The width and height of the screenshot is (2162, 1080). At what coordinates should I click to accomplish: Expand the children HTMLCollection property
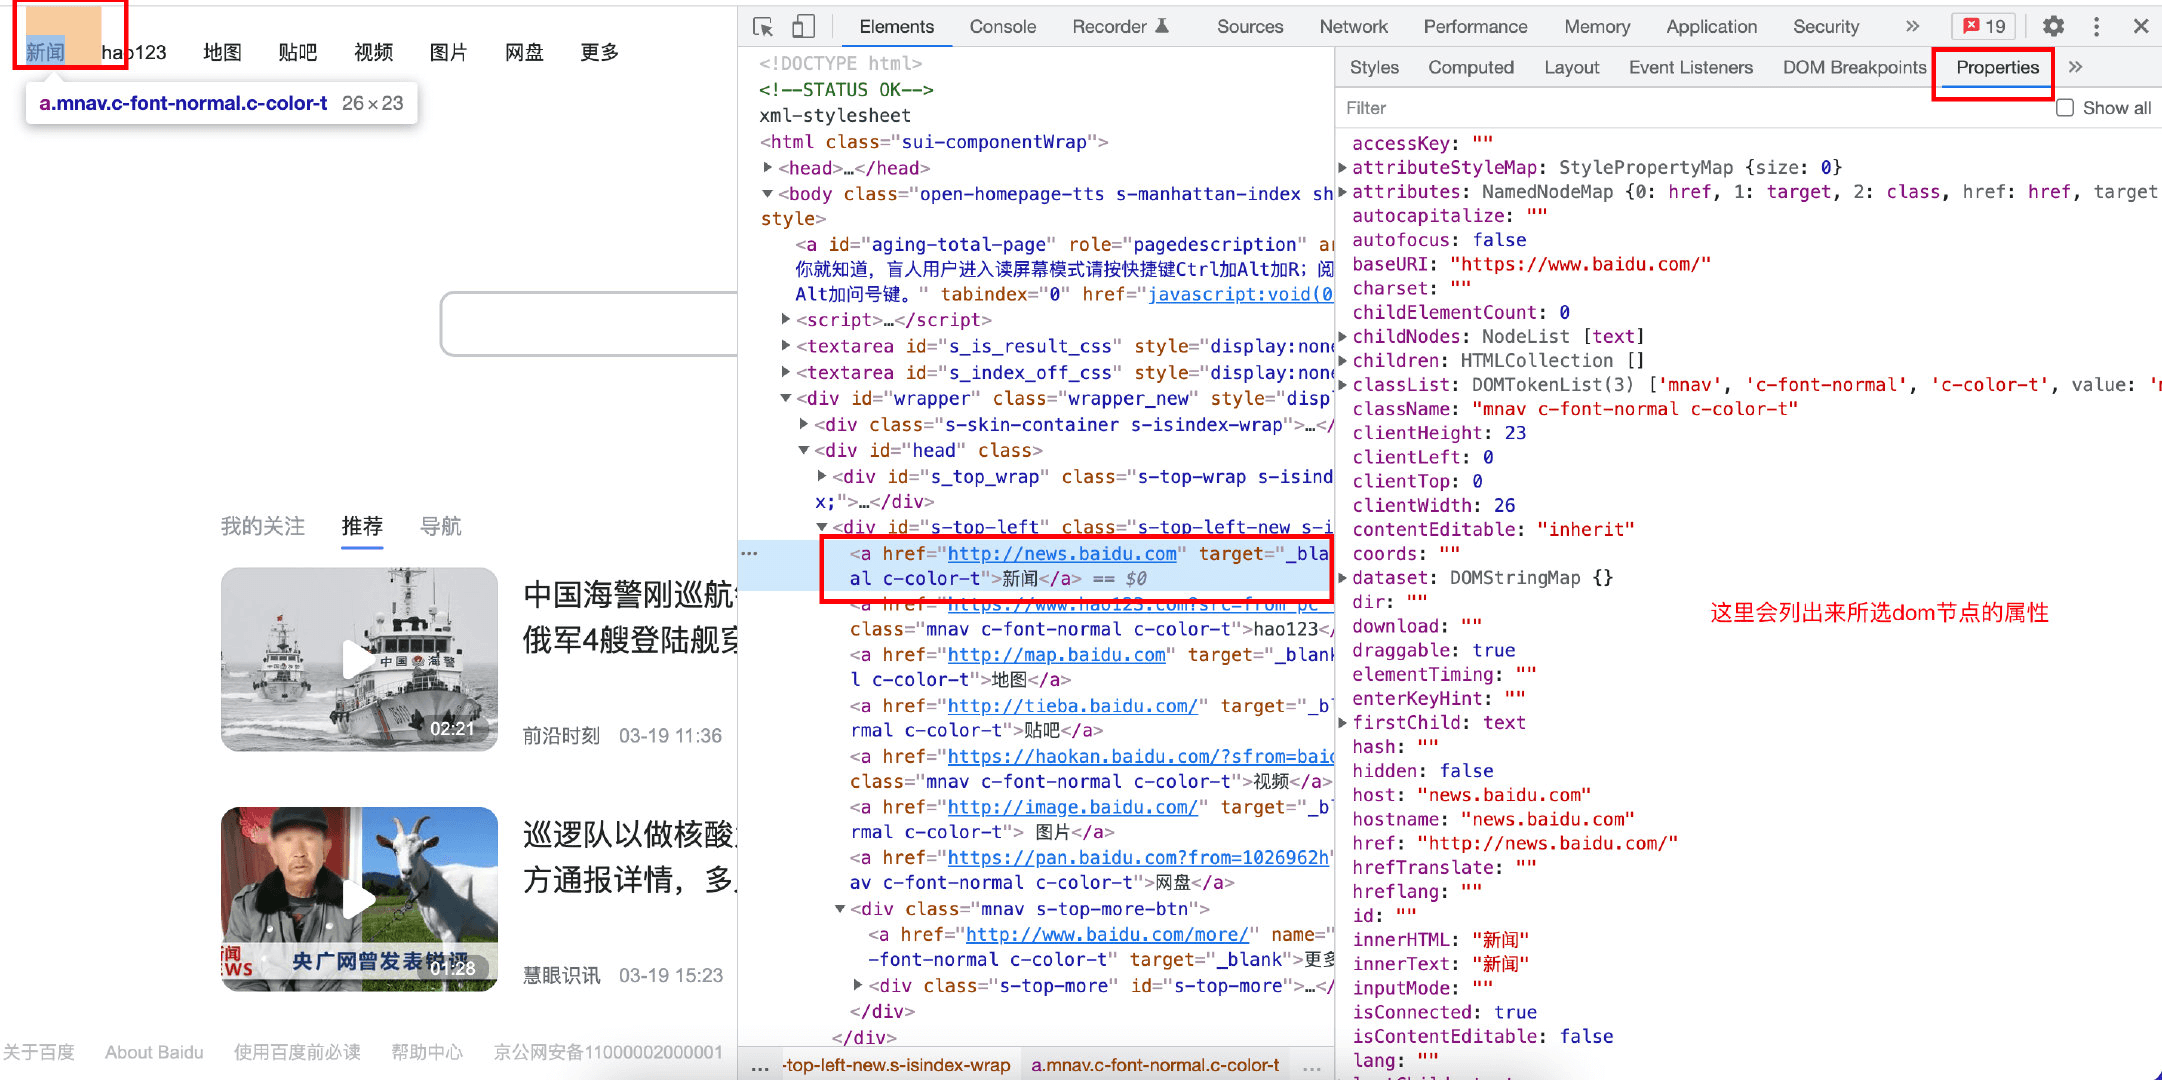(1343, 361)
